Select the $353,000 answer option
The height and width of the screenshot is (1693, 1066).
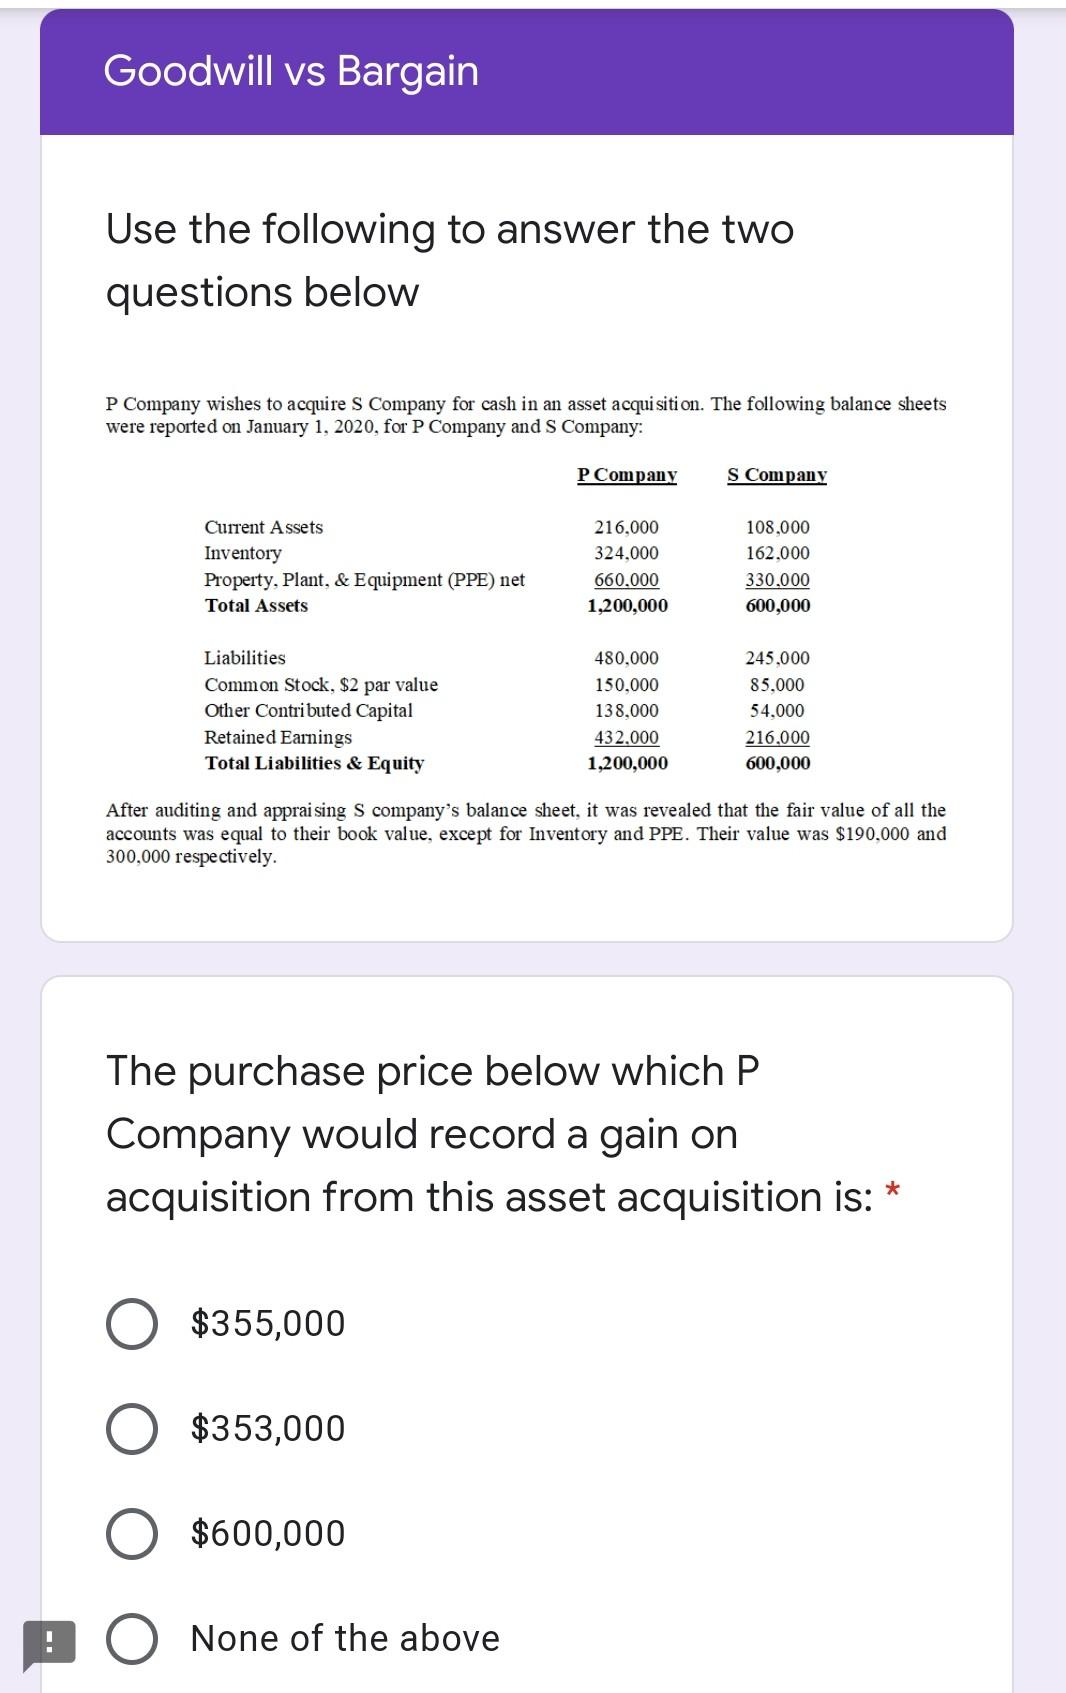134,1428
